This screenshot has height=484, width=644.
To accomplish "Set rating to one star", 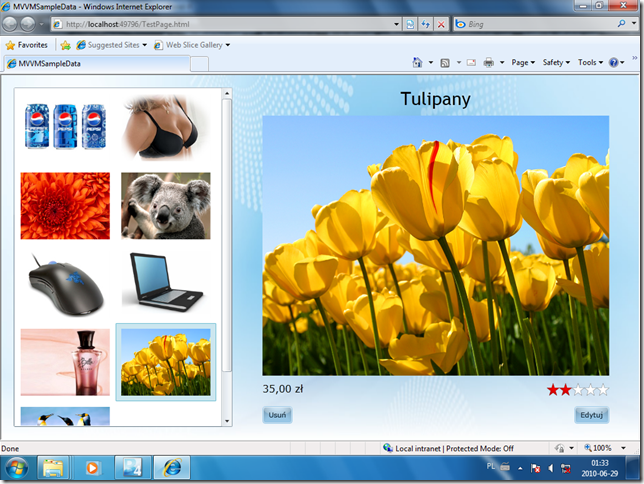I will 553,390.
